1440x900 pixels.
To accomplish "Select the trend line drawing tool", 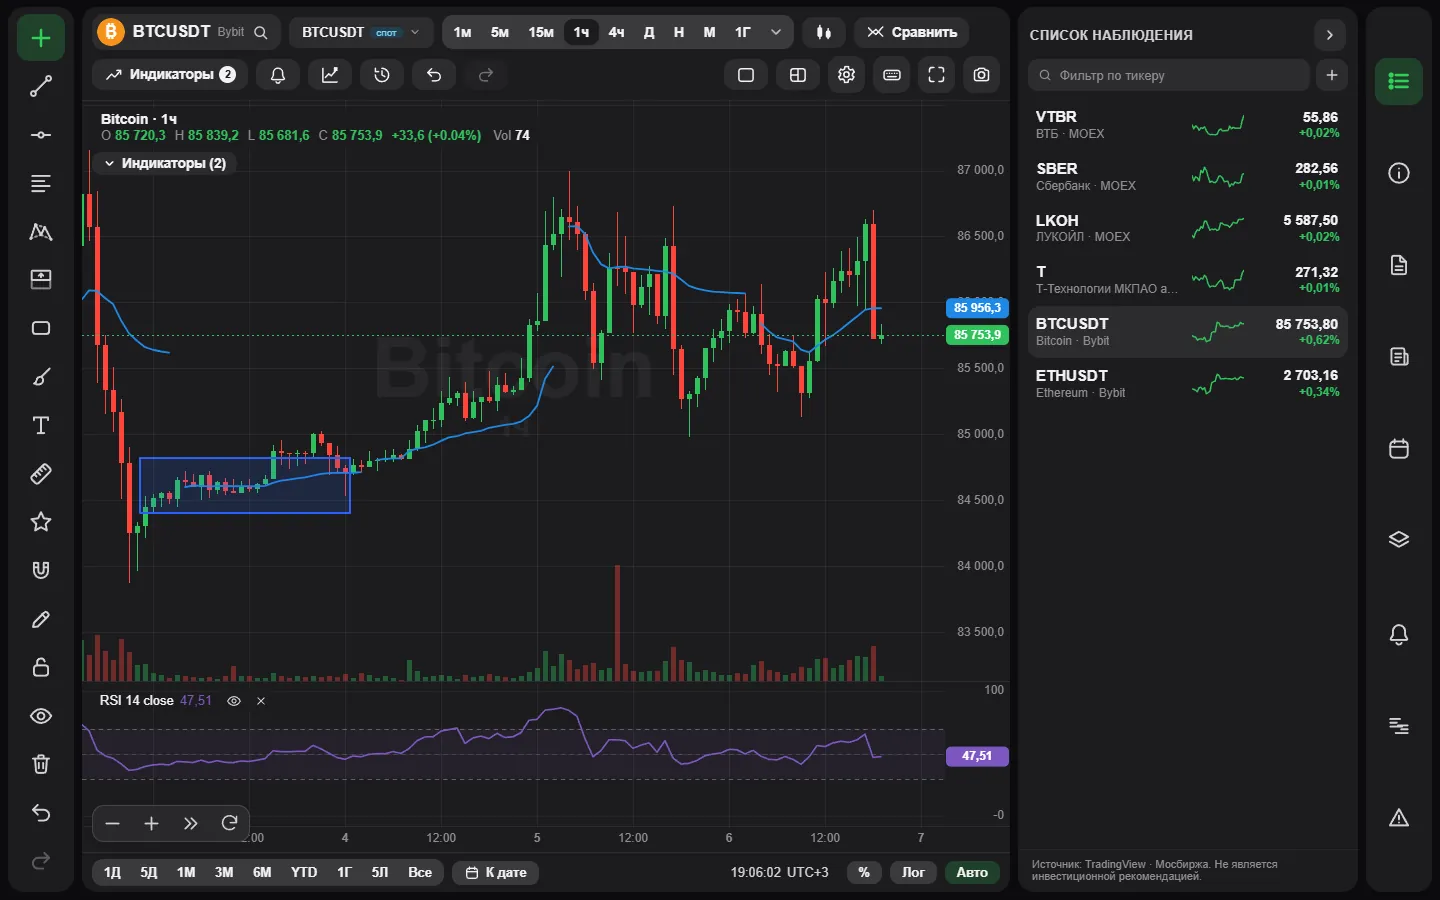I will pos(41,87).
